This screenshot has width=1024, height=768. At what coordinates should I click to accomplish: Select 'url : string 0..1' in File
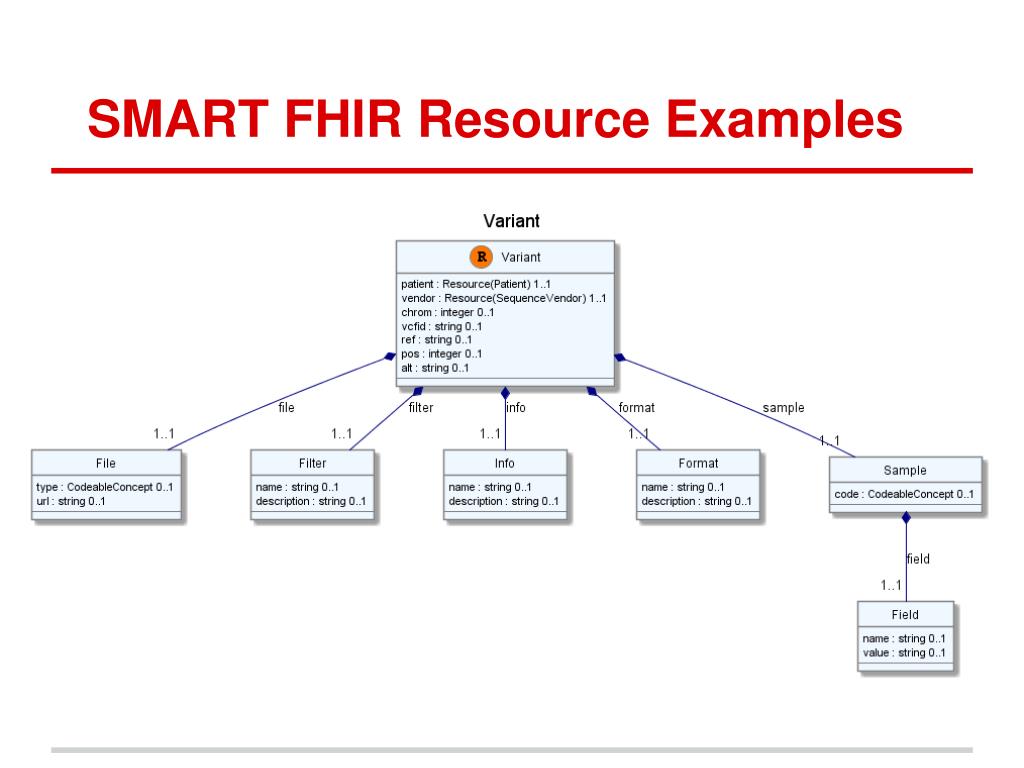[71, 502]
